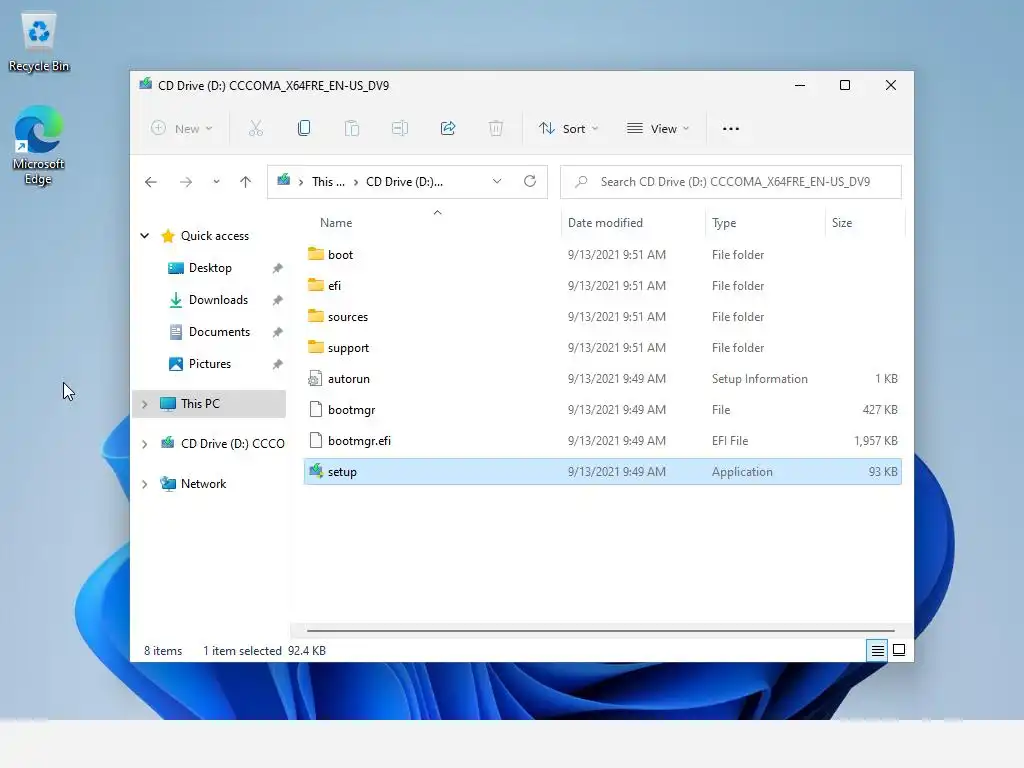Expand the address bar history dropdown
Viewport: 1024px width, 768px height.
497,182
